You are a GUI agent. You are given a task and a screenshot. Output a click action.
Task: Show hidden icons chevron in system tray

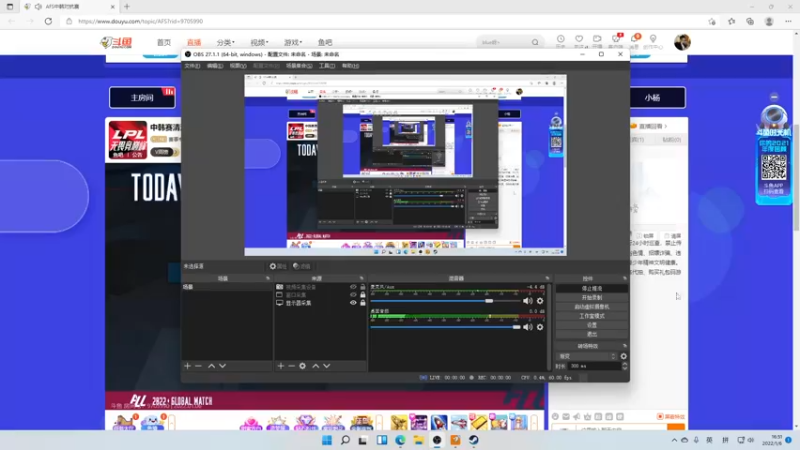tap(674, 440)
